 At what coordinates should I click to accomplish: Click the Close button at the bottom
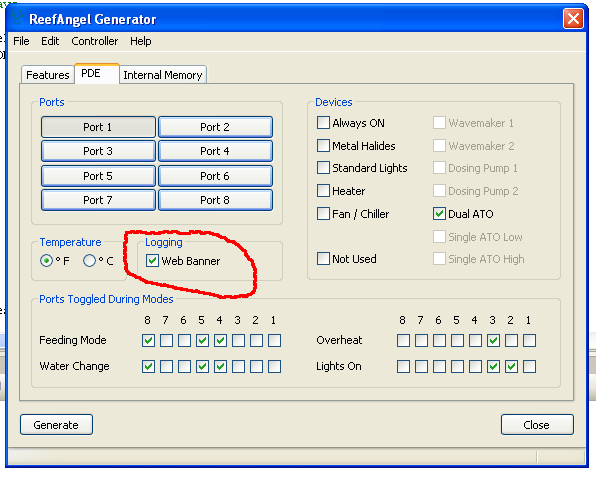click(x=537, y=425)
